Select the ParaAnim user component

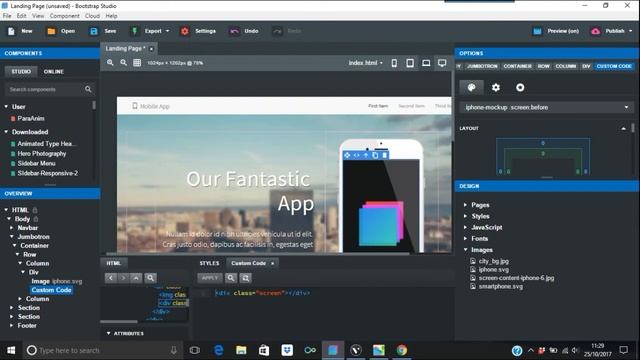point(31,118)
